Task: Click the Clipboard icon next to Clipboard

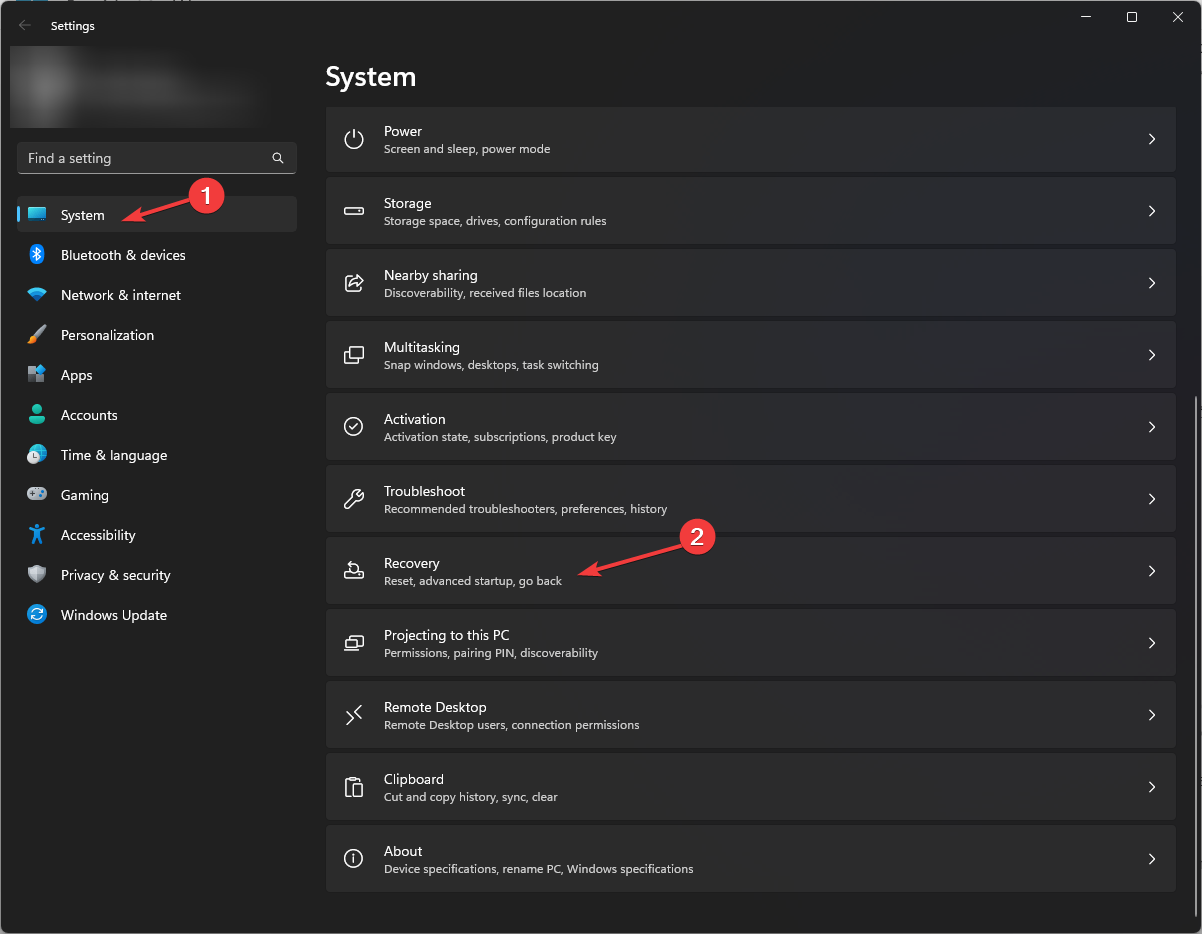Action: point(353,787)
